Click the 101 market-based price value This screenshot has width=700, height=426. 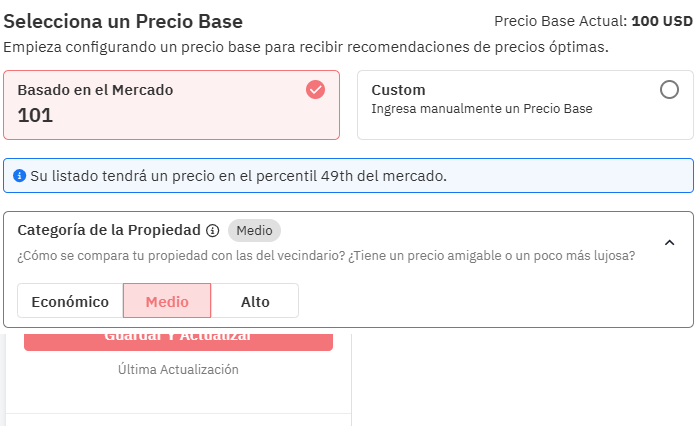coord(36,115)
